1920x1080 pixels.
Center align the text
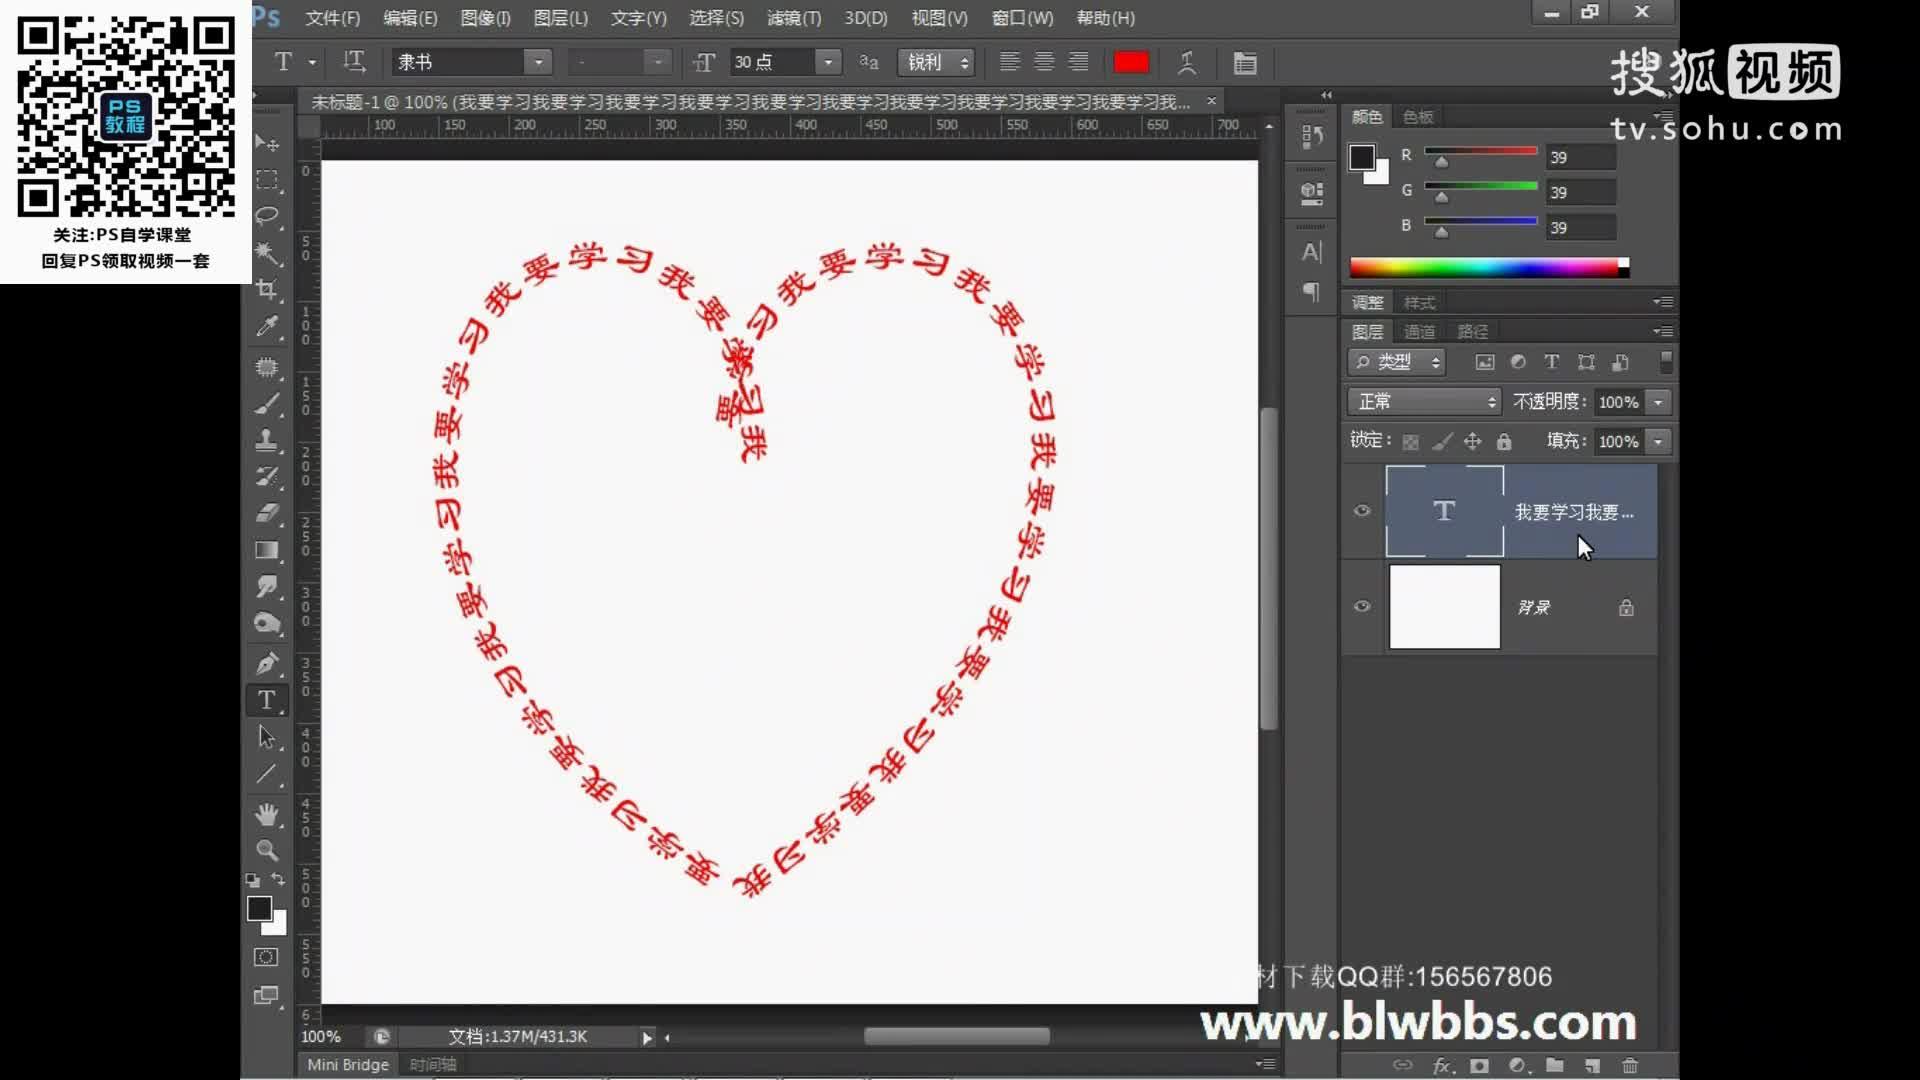(1044, 62)
